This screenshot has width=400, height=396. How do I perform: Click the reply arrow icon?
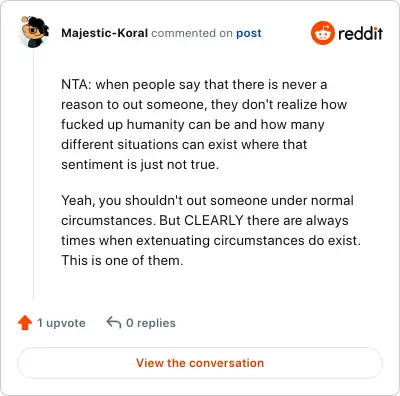click(x=114, y=323)
